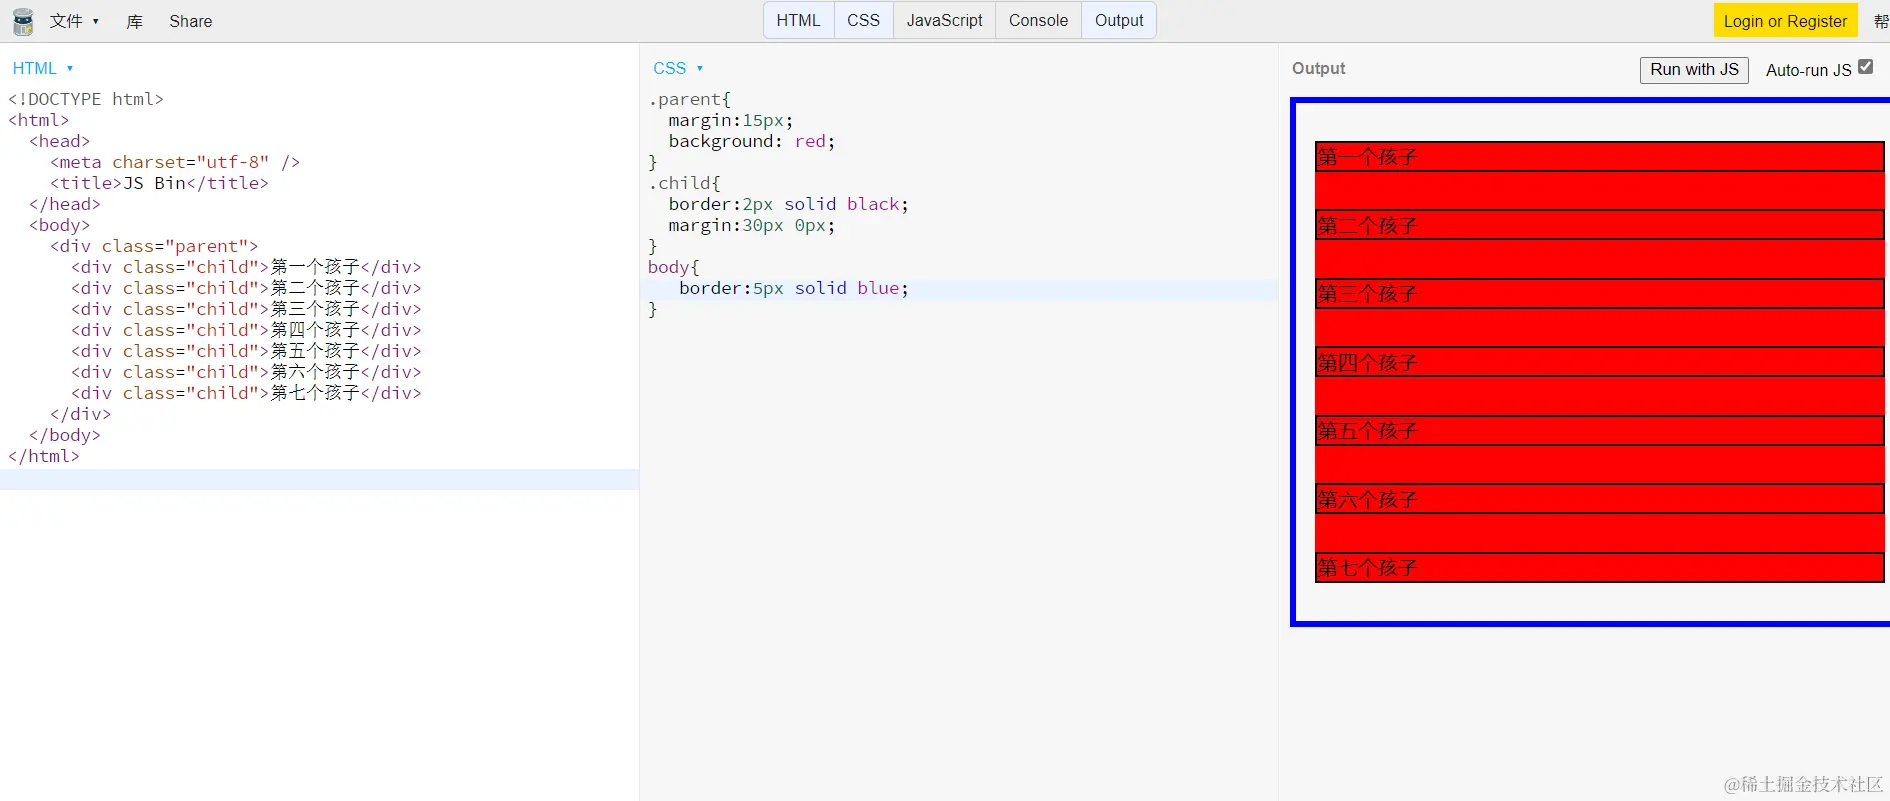
Task: Click the div class="parent" code line
Action: coord(154,246)
